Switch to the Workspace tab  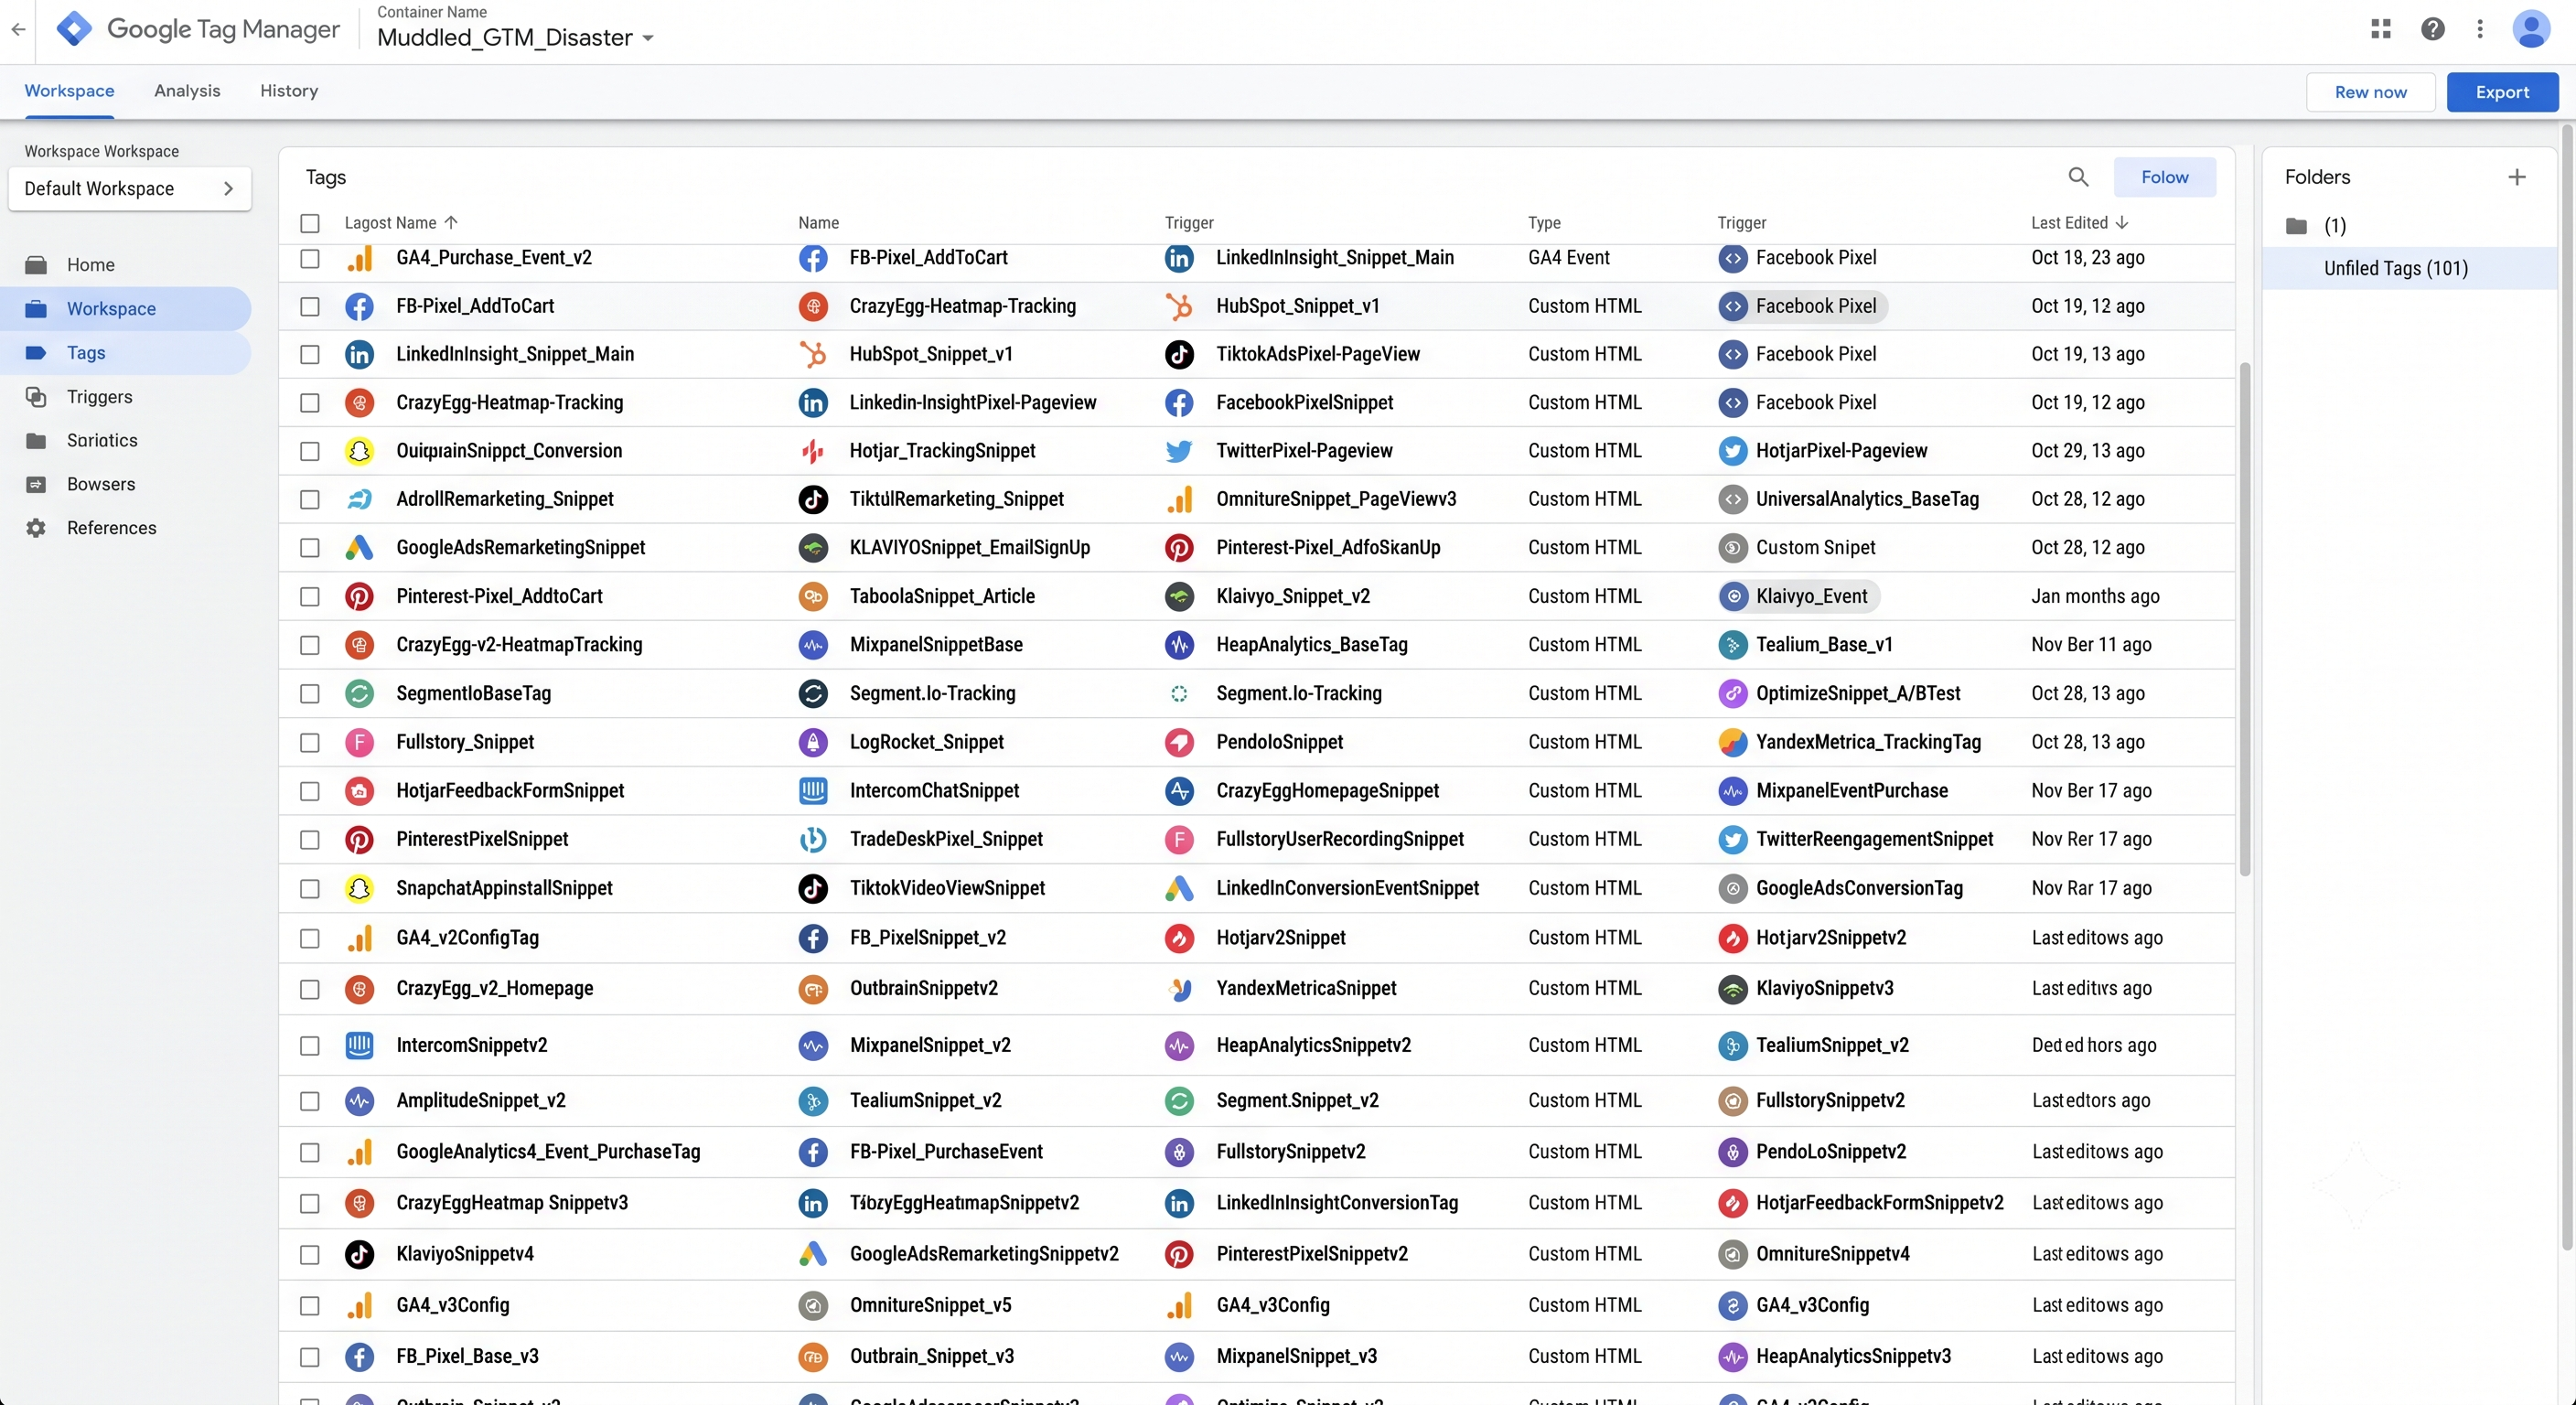pos(69,91)
